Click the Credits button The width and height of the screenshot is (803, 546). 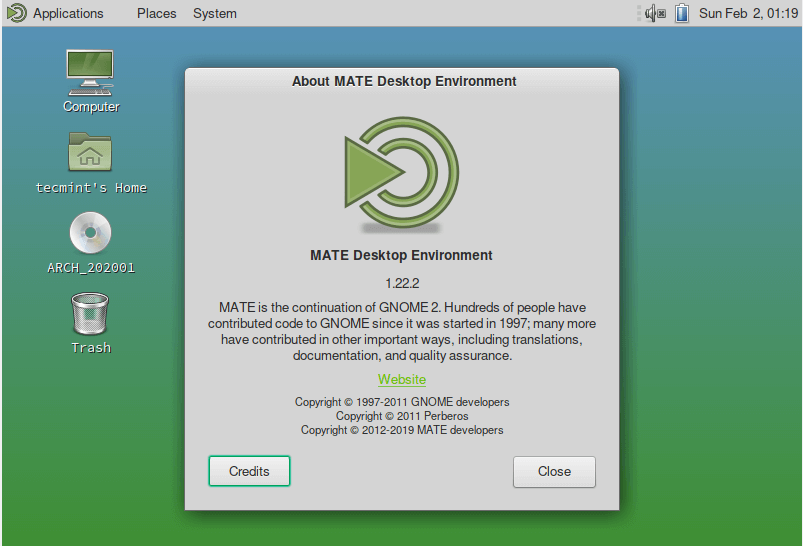click(x=249, y=471)
